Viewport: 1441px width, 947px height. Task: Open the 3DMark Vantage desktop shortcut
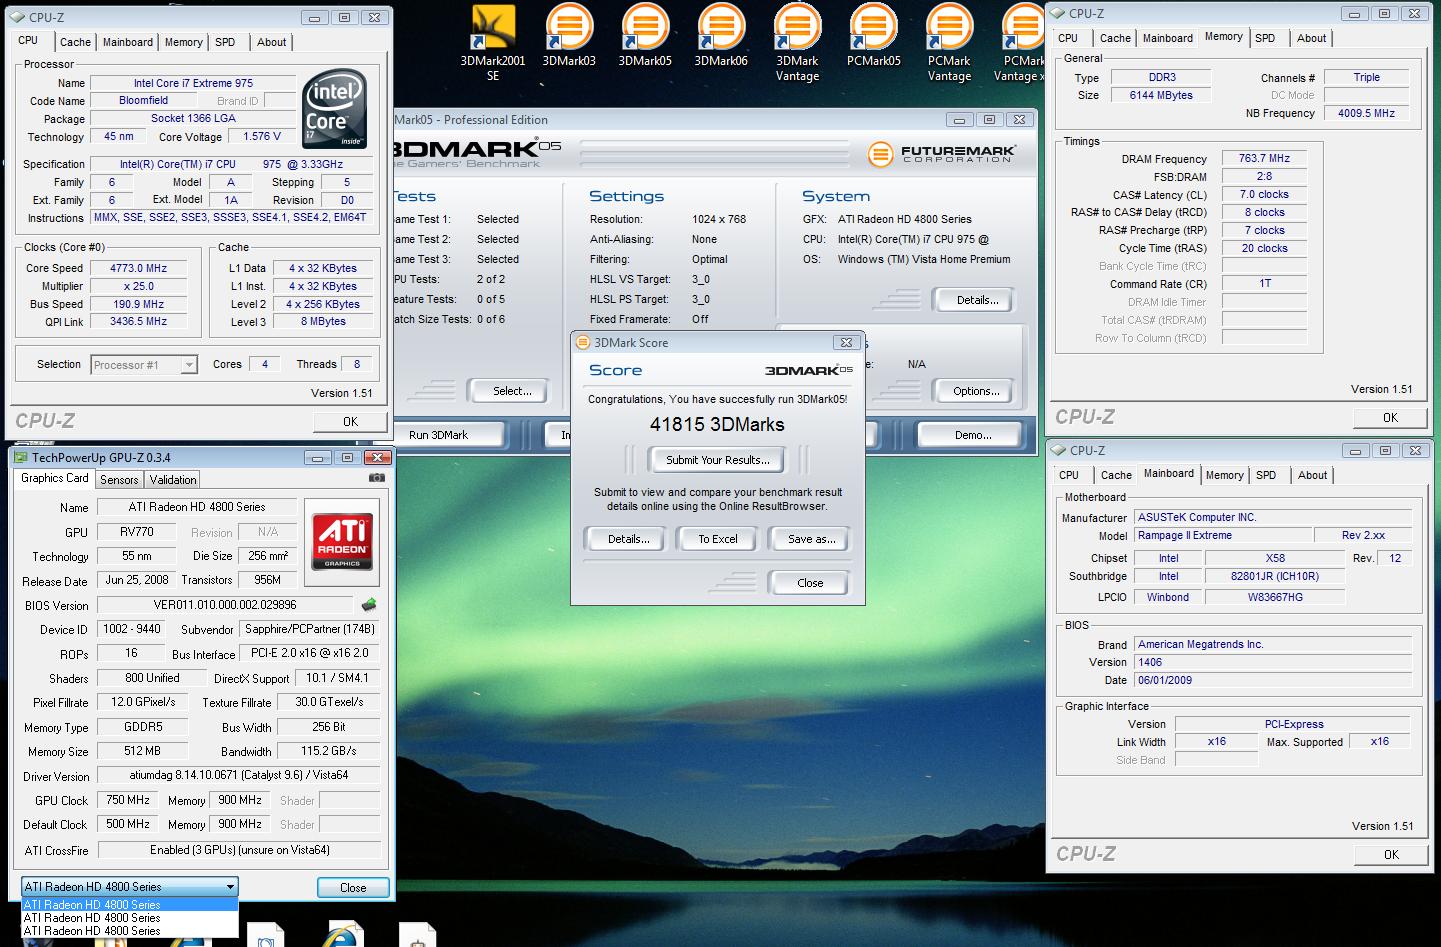point(797,42)
